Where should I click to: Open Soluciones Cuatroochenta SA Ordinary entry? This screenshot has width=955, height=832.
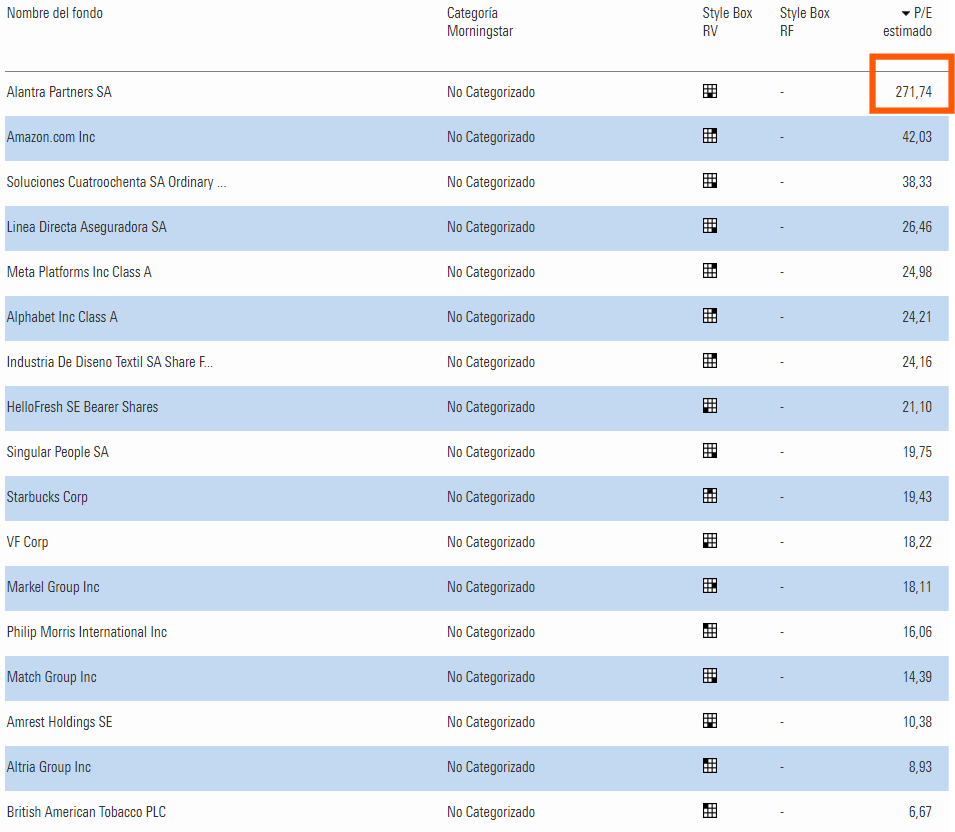coord(116,182)
